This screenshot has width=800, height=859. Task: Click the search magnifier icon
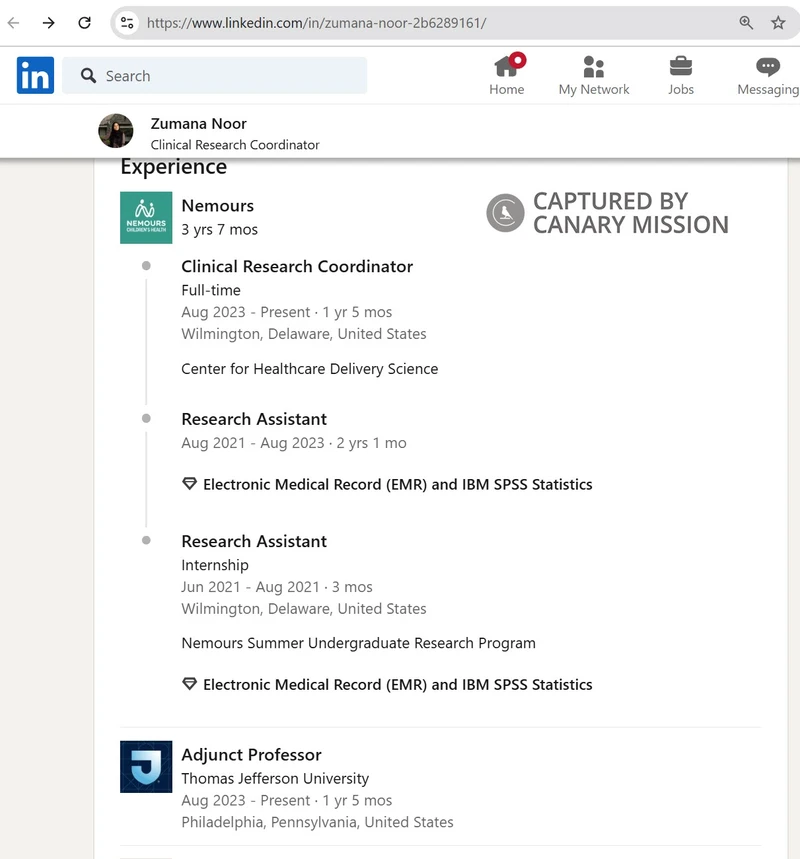pos(88,75)
